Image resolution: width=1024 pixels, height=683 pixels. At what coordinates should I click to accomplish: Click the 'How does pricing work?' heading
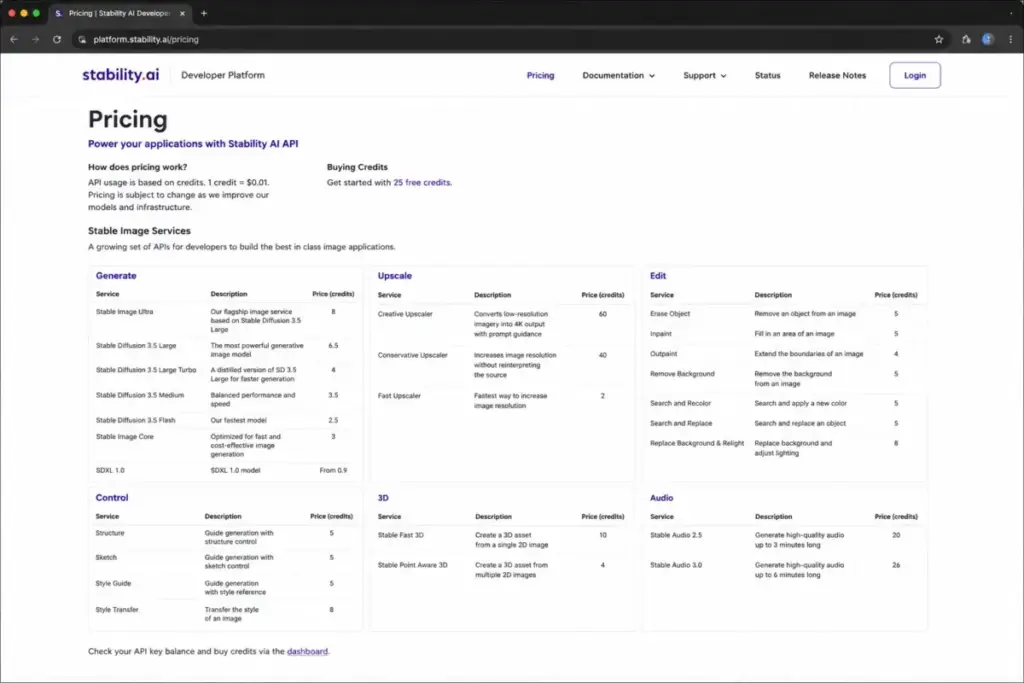[x=137, y=167]
